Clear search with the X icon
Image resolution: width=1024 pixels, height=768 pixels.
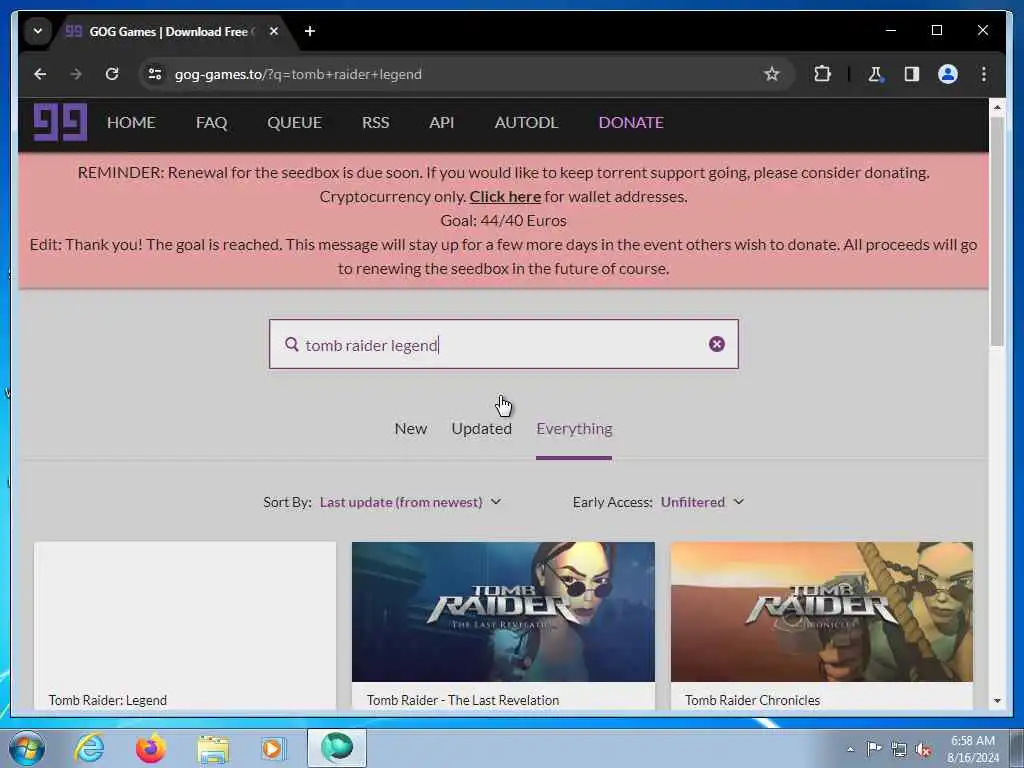[716, 344]
